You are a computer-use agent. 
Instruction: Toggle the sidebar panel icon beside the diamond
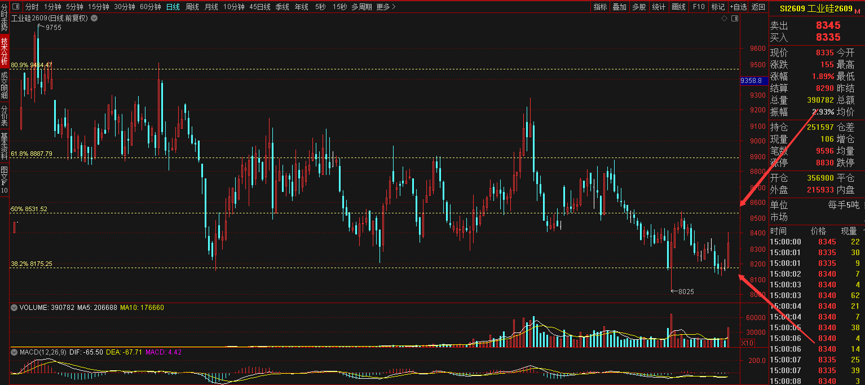coord(734,18)
